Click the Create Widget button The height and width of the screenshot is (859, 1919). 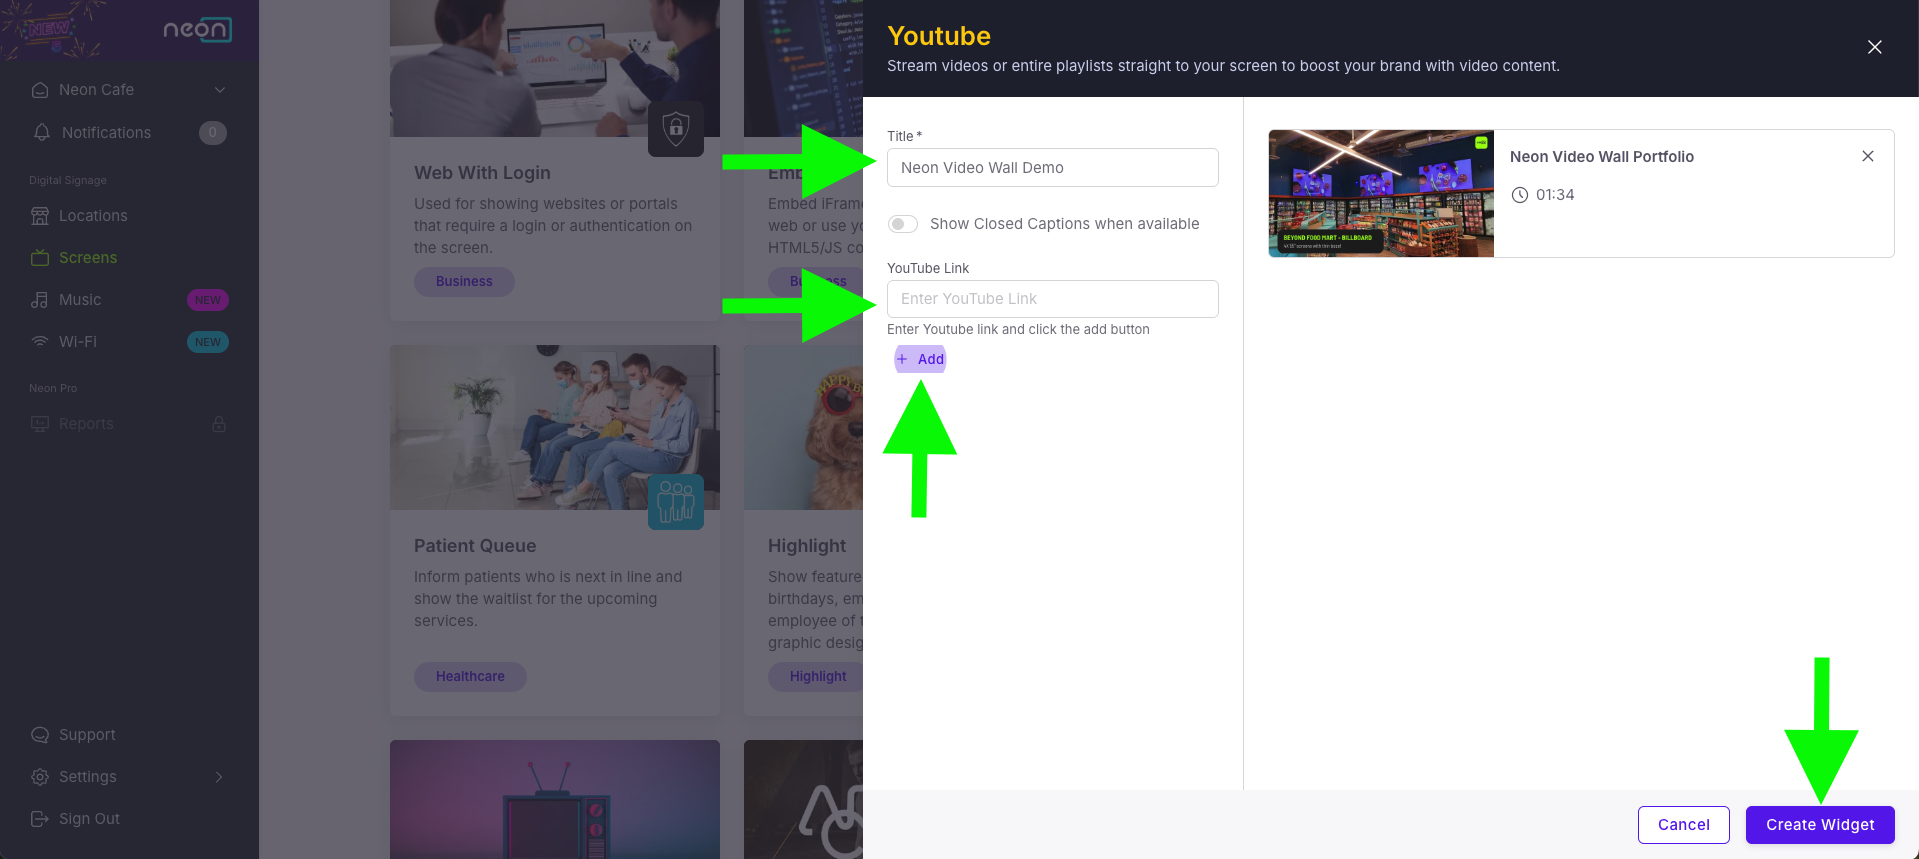[1820, 825]
